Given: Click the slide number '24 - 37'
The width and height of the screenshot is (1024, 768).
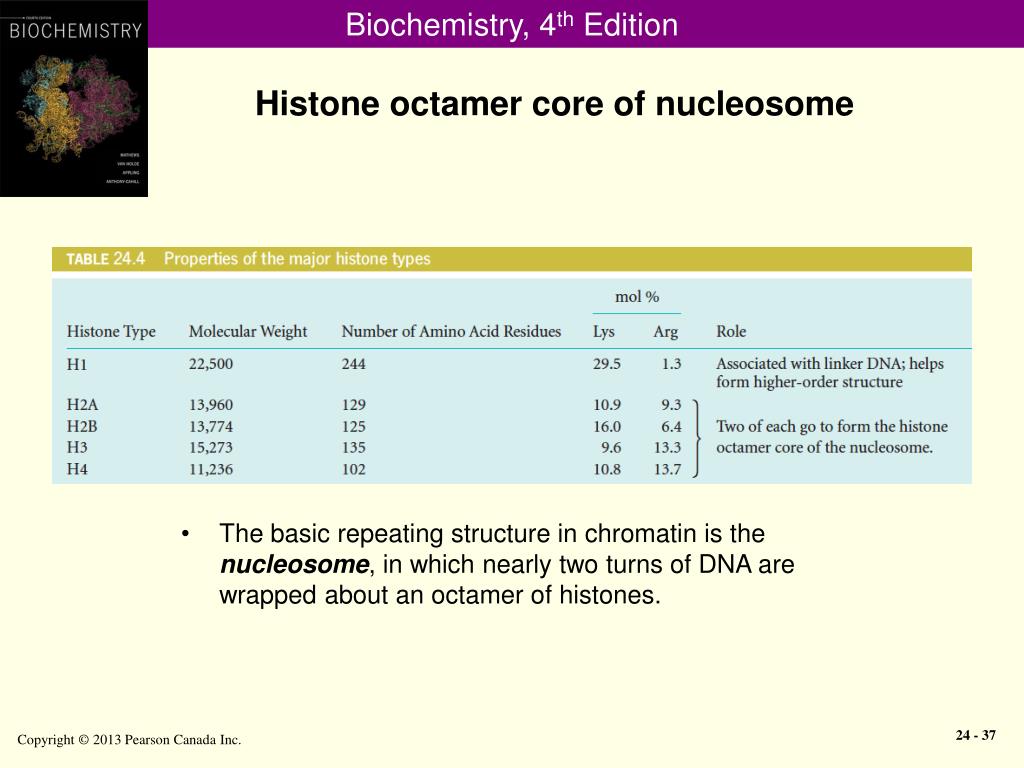Looking at the screenshot, I should coord(976,735).
